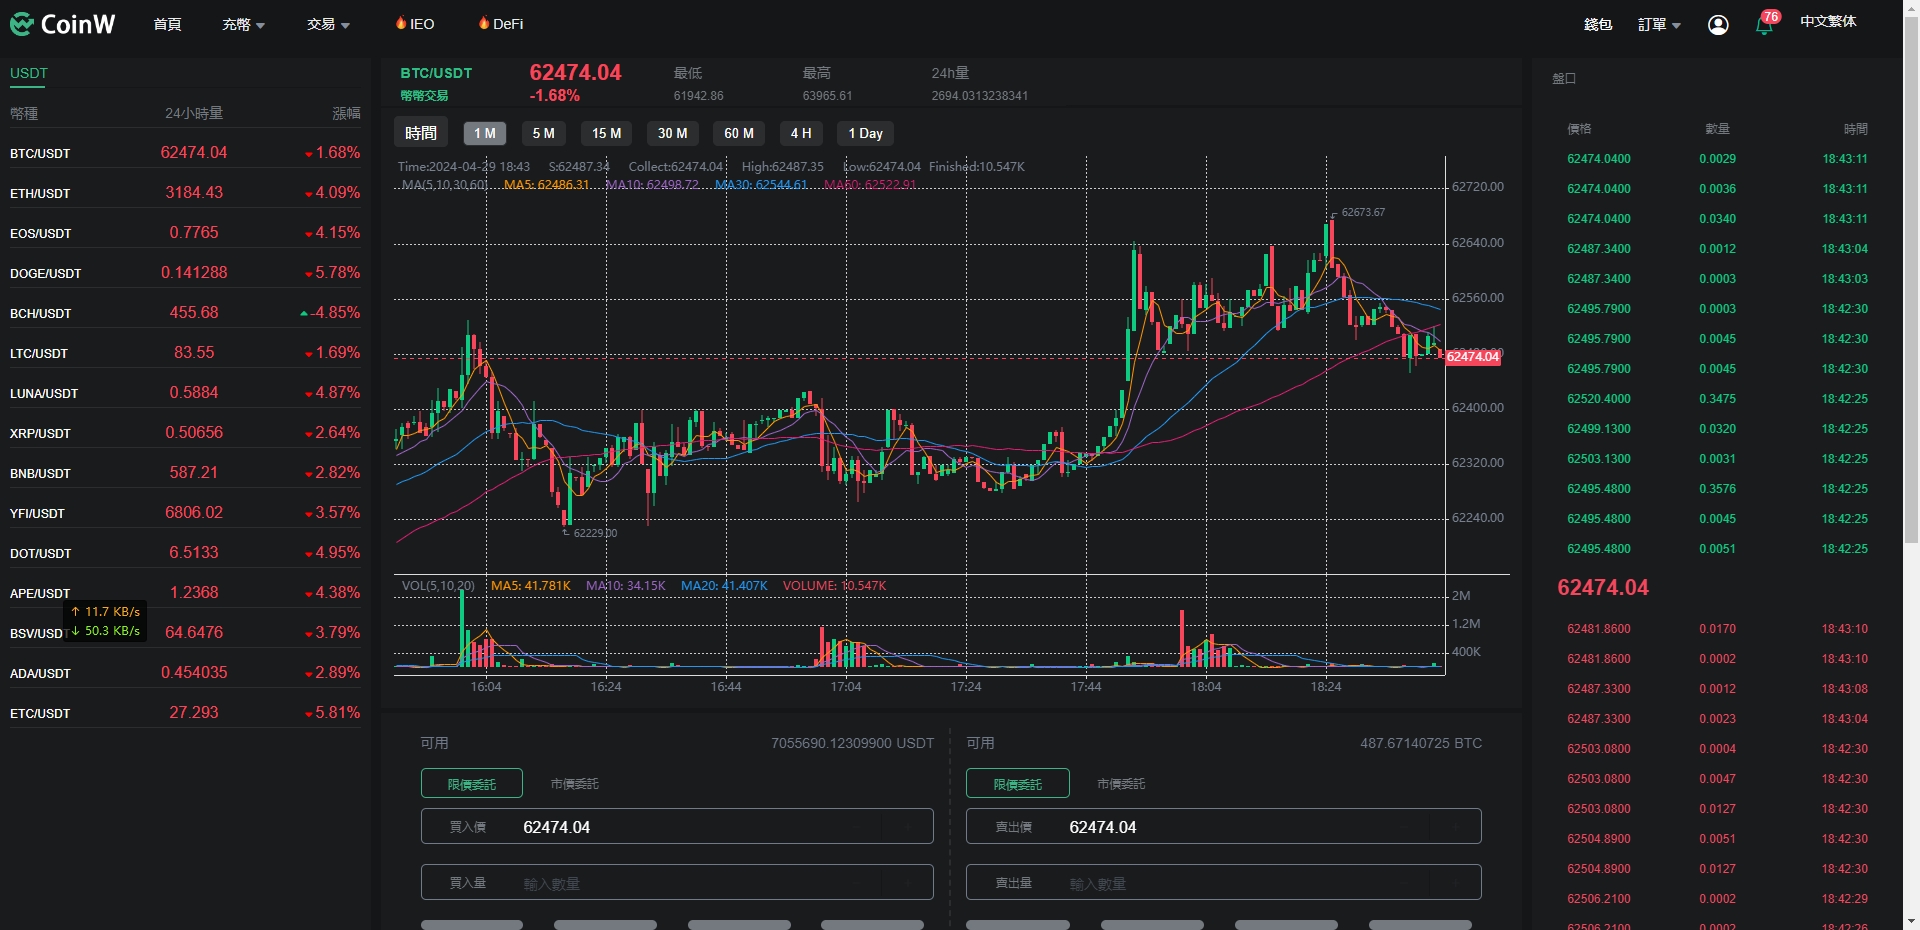
Task: Expand the 充幣 dropdown menu
Action: click(x=242, y=23)
